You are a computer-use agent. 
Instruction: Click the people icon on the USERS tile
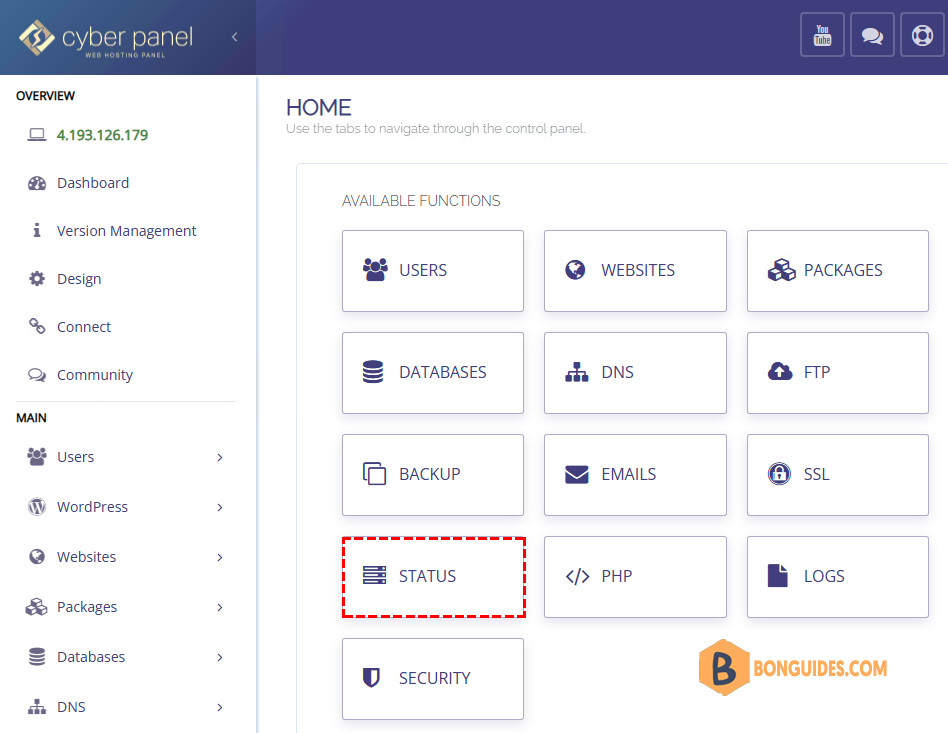(x=375, y=270)
